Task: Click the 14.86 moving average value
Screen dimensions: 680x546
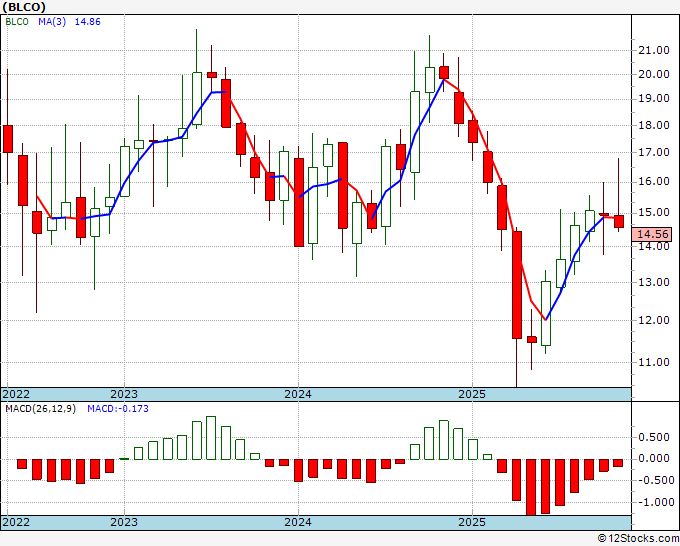Action: coord(88,22)
